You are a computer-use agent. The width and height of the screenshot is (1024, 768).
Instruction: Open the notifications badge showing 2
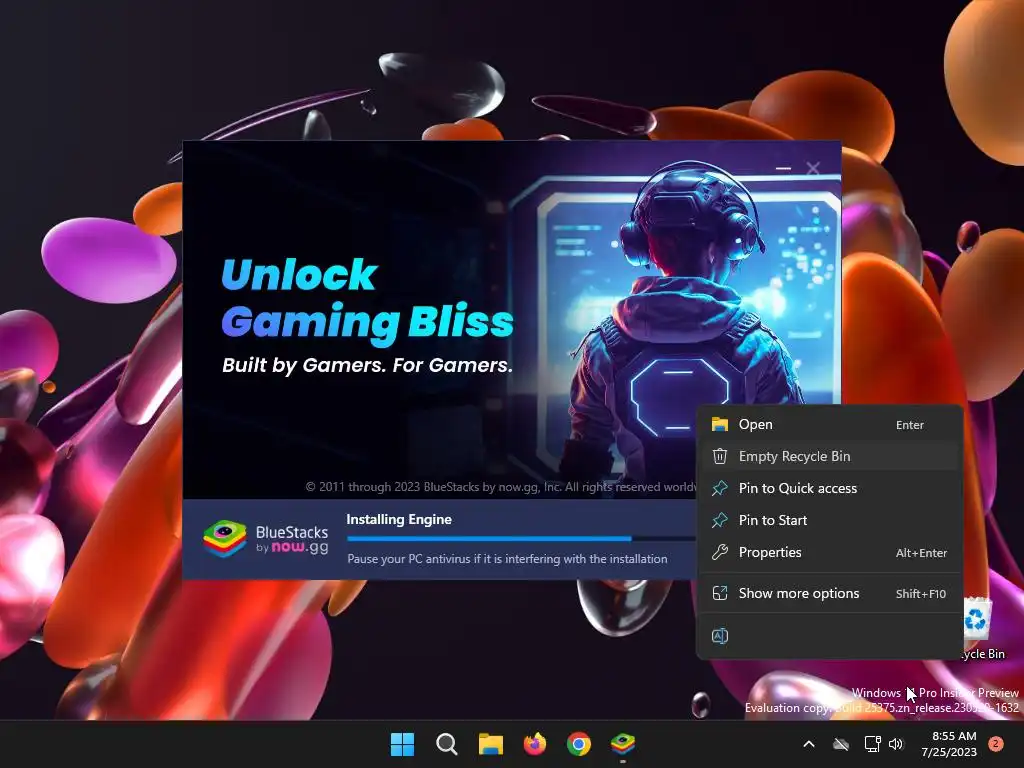[x=996, y=744]
